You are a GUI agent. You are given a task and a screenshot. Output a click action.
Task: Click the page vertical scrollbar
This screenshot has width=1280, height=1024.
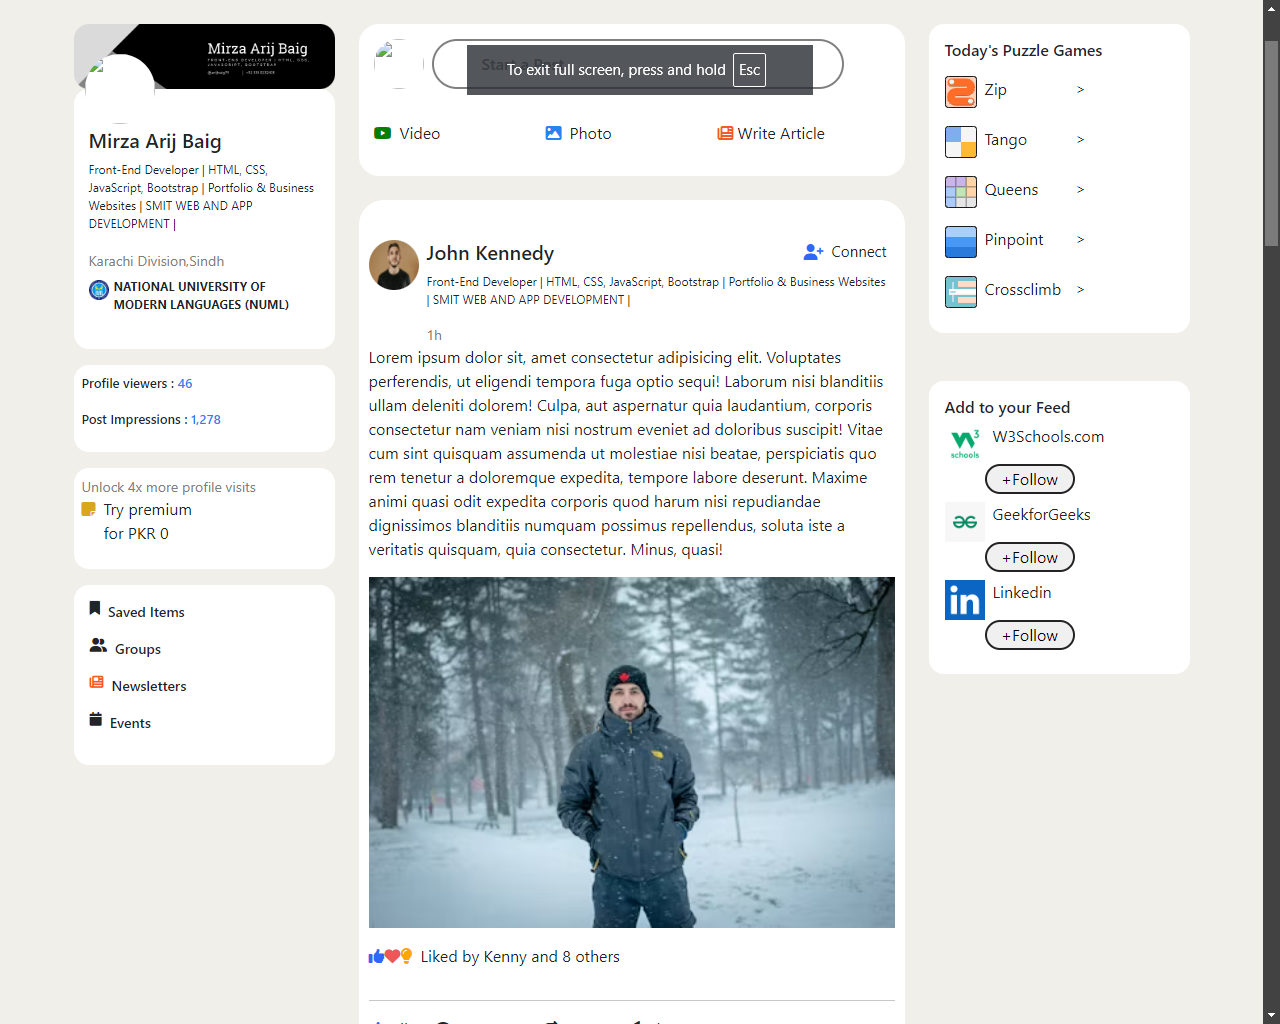[1271, 143]
